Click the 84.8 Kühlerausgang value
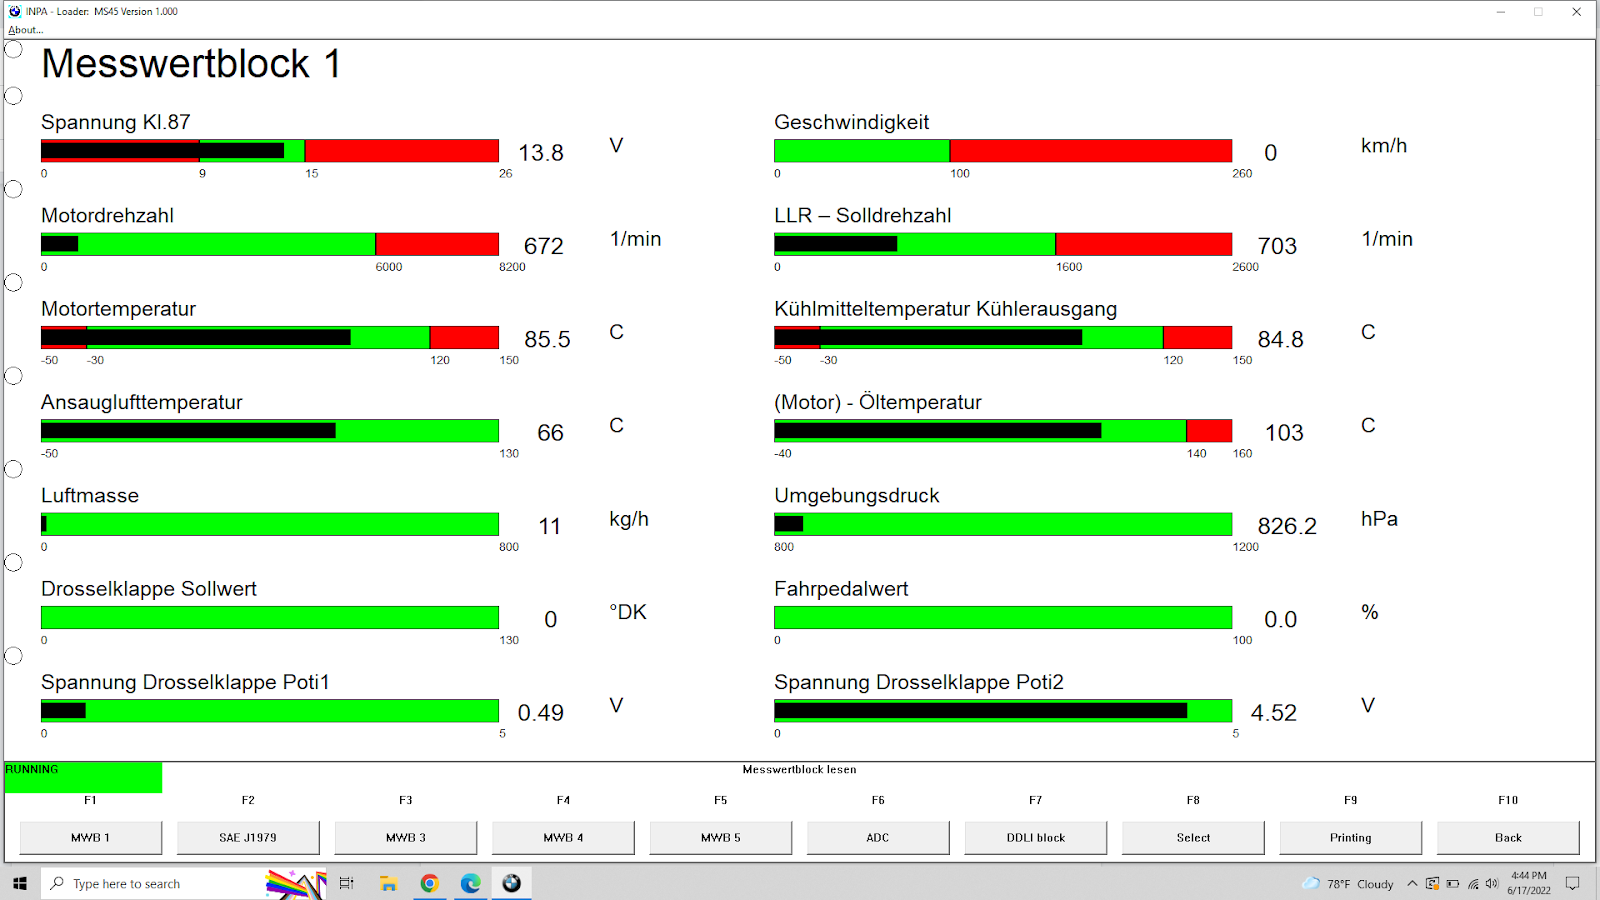1600x900 pixels. click(1280, 339)
